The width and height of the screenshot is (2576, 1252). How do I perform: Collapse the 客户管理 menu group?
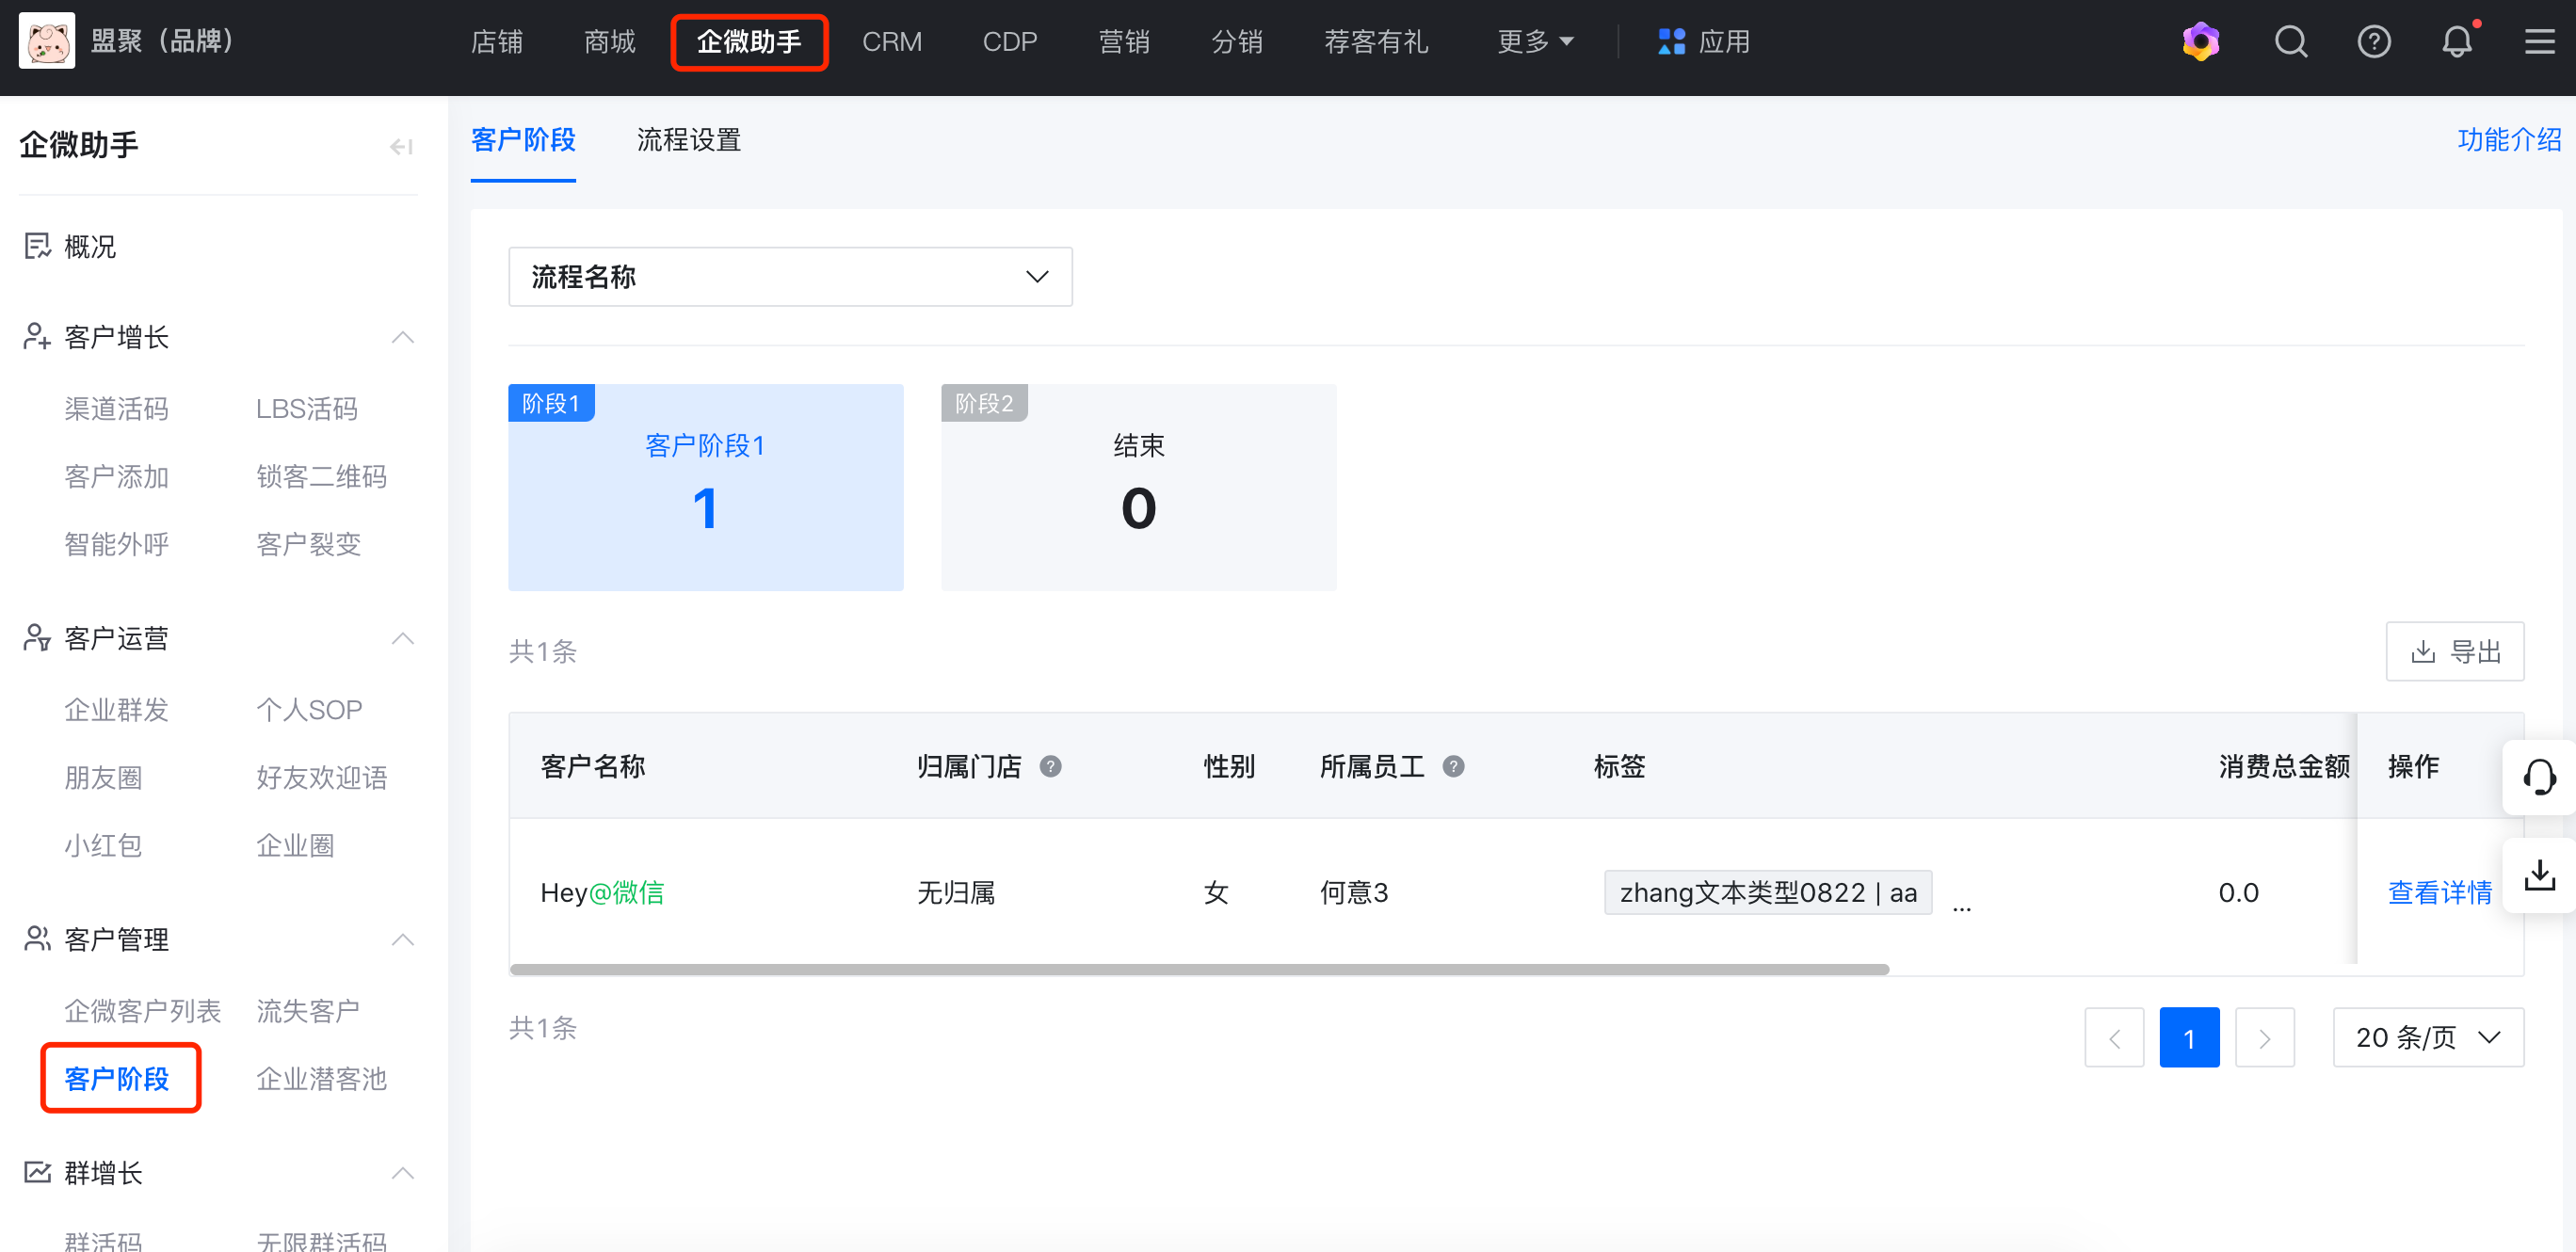coord(403,939)
